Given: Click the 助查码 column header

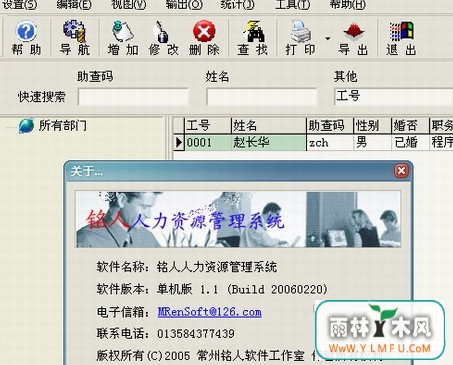Looking at the screenshot, I should click(330, 126).
